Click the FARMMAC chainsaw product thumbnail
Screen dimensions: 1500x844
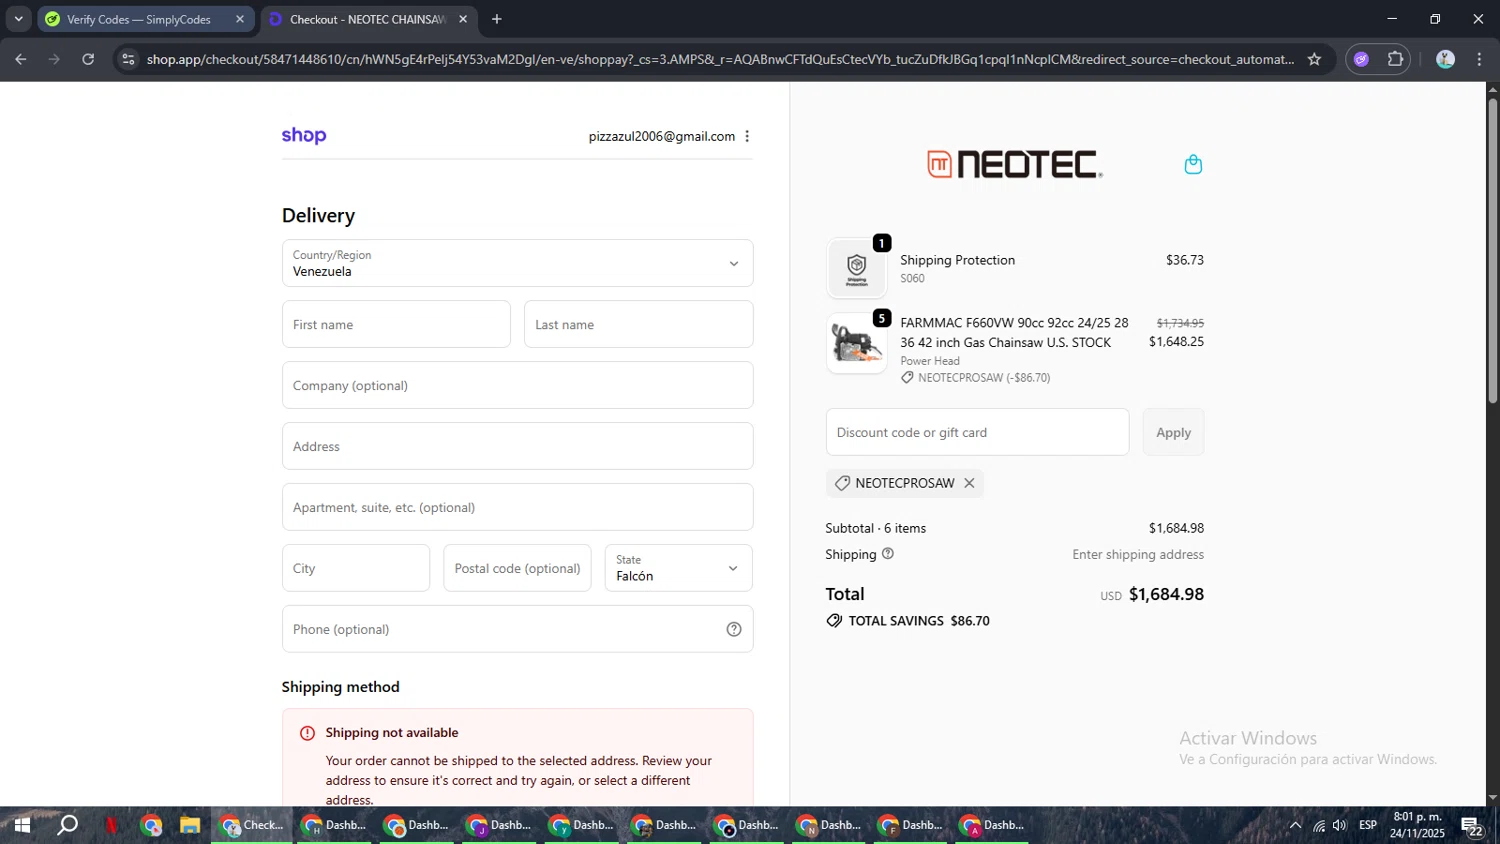[857, 343]
